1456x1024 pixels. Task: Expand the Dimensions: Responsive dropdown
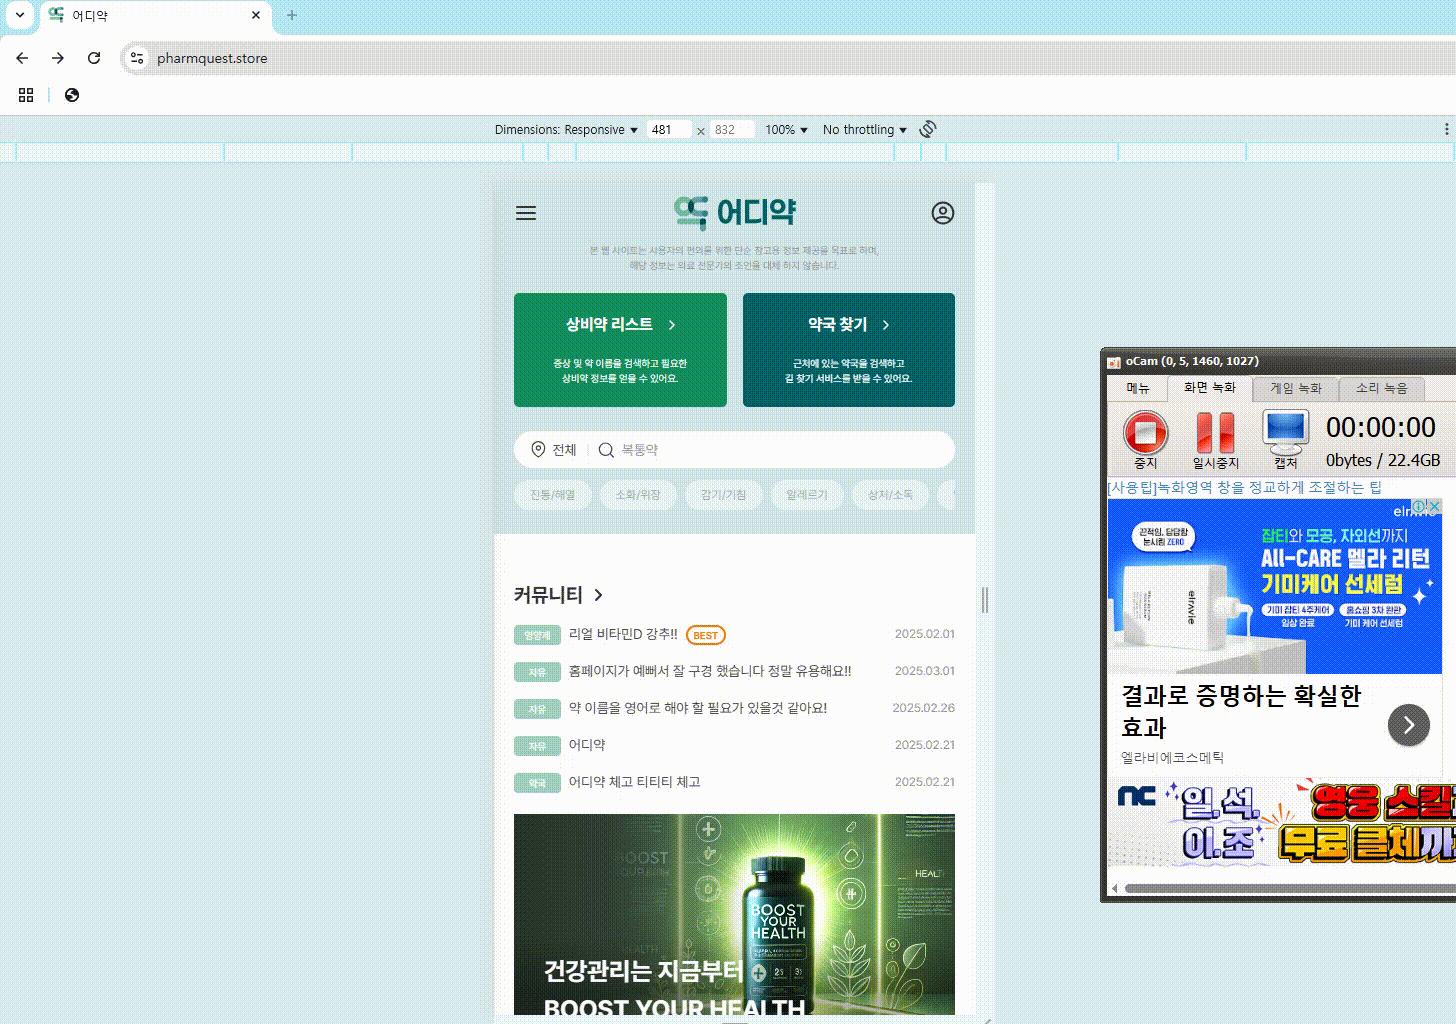pos(566,130)
